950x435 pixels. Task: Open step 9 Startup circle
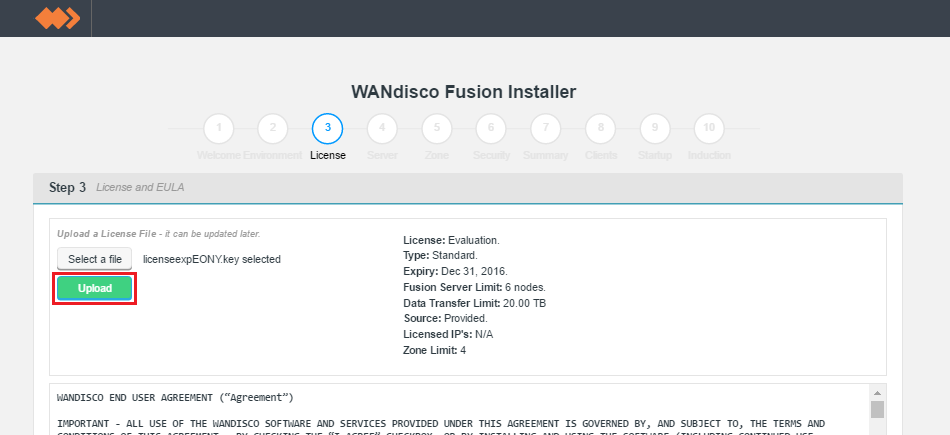coord(655,128)
